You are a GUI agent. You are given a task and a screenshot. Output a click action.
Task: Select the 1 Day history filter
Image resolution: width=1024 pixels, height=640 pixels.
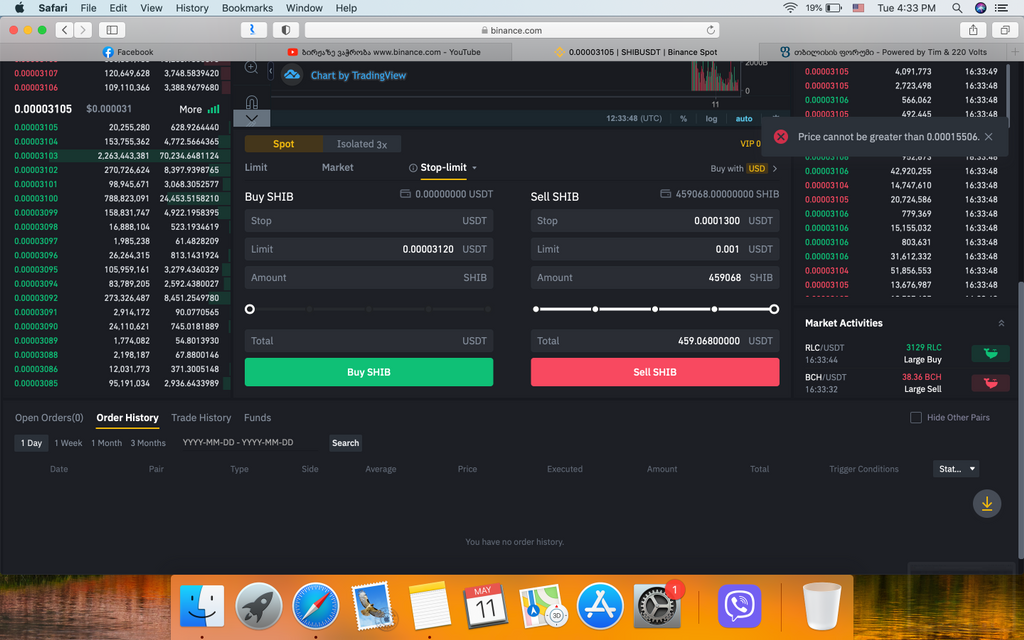(31, 443)
